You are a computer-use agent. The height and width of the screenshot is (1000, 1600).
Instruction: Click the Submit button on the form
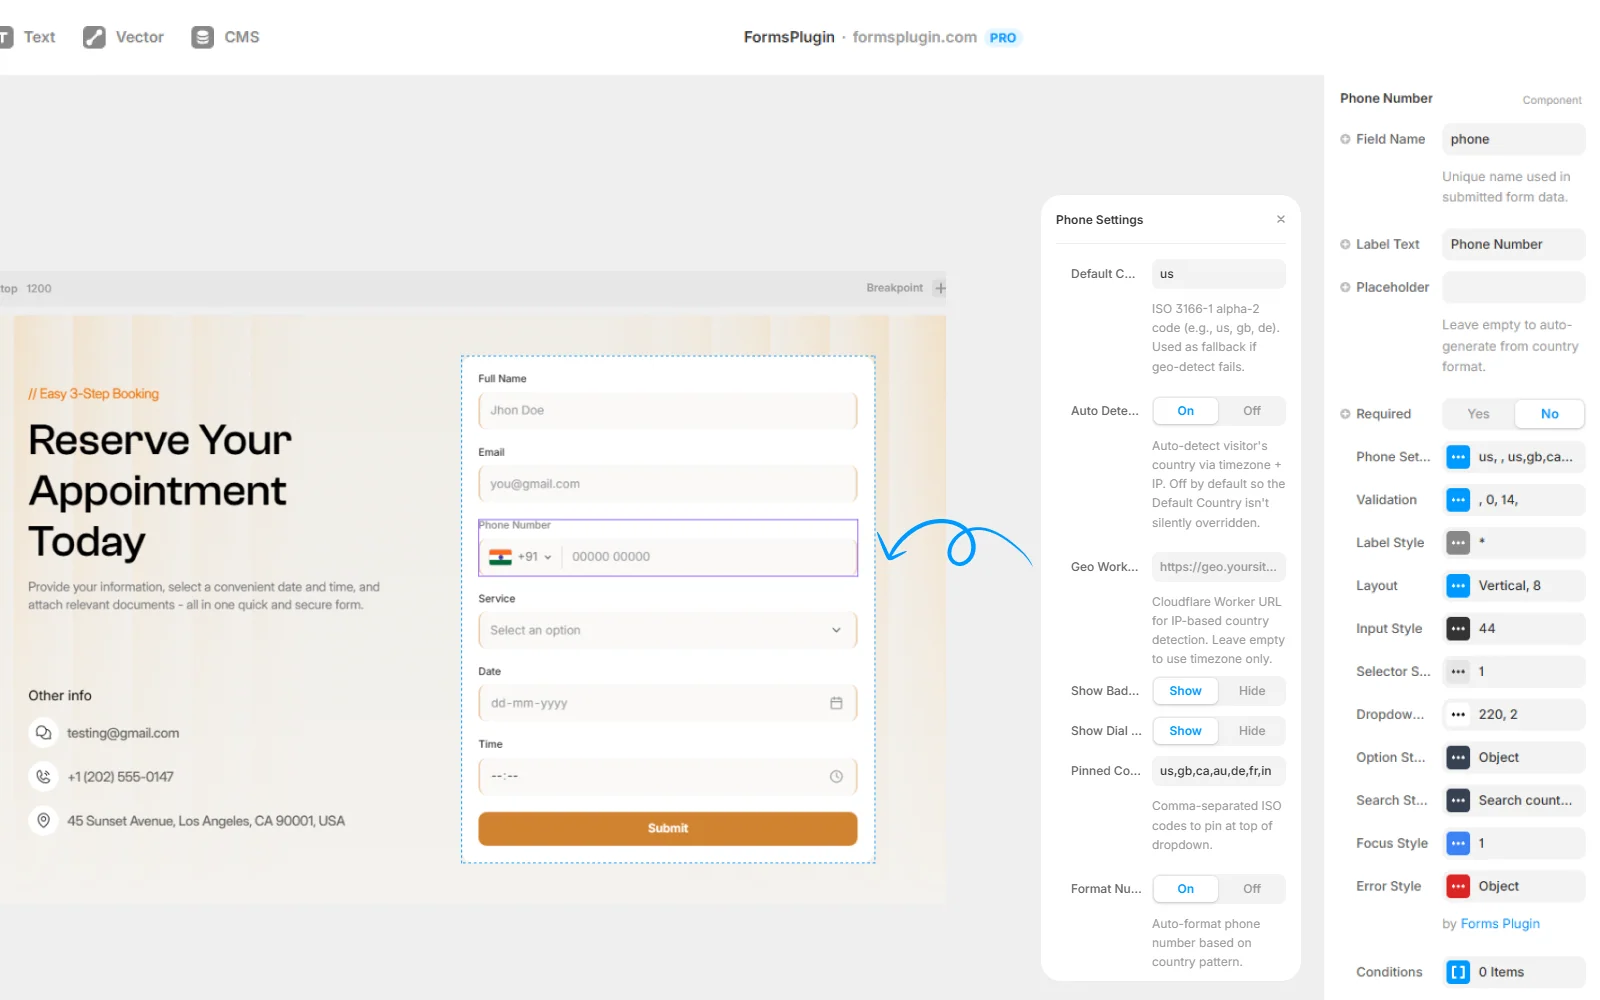667,828
